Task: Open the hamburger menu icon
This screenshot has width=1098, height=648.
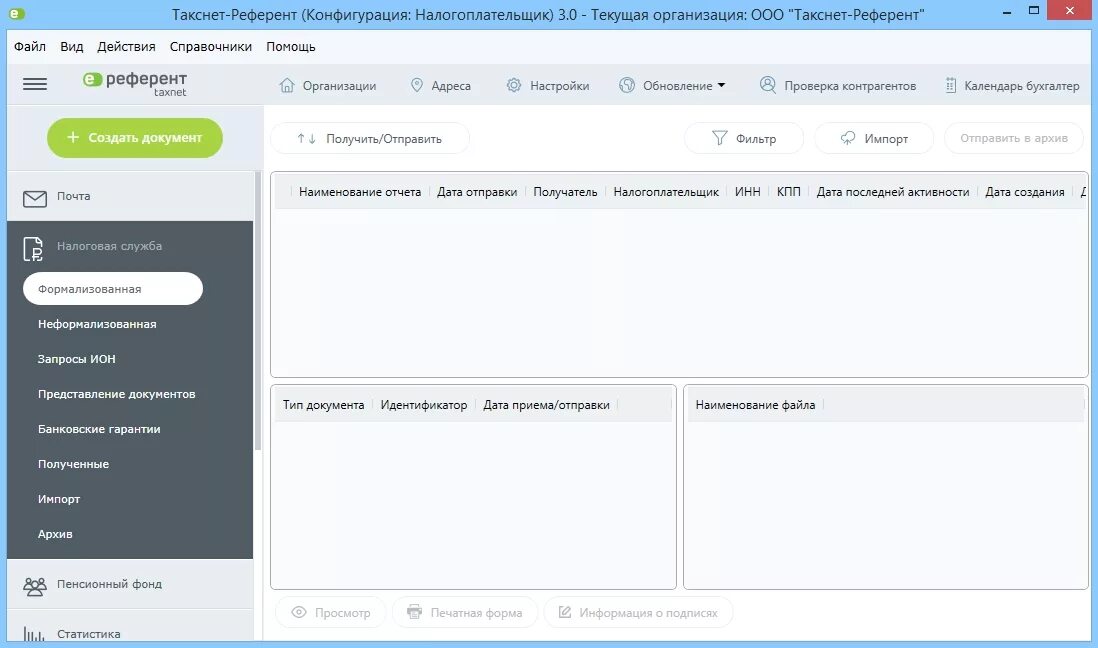Action: 35,84
